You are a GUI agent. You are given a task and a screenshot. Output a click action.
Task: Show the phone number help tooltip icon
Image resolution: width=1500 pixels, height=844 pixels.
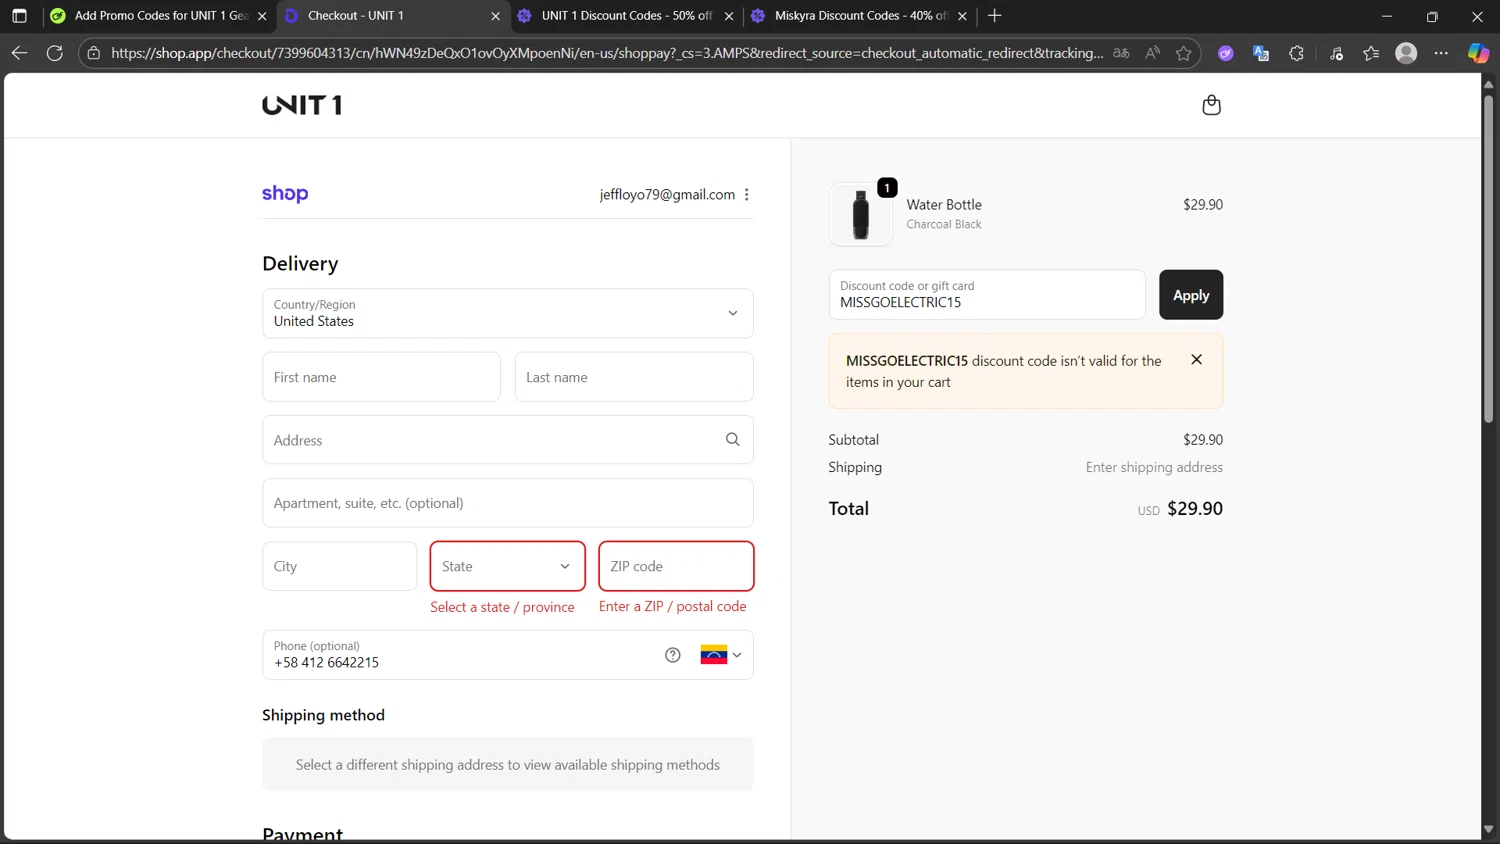point(673,655)
